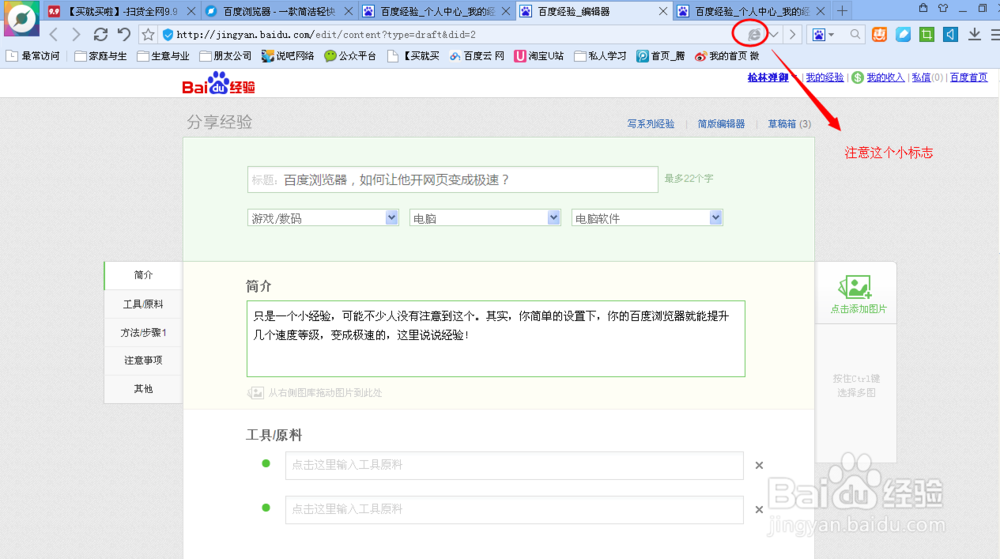Close the 百度经验_编辑器 tab
The image size is (1000, 559).
[x=663, y=11]
